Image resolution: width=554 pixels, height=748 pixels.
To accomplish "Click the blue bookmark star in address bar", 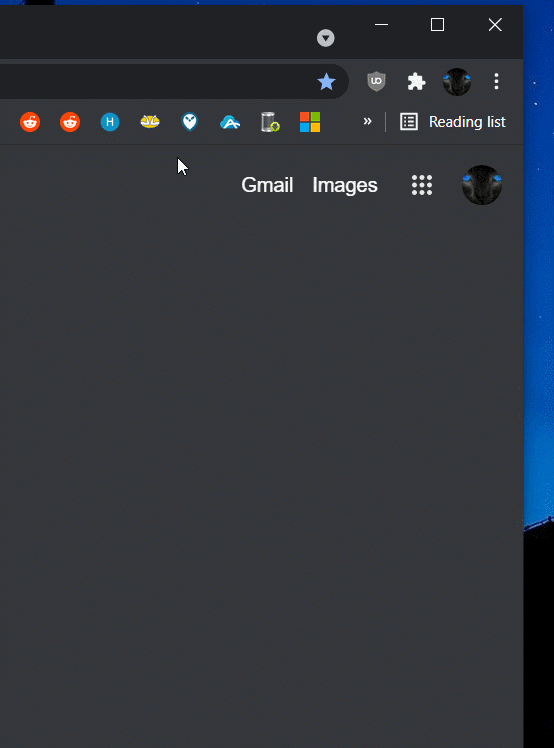I will [326, 82].
